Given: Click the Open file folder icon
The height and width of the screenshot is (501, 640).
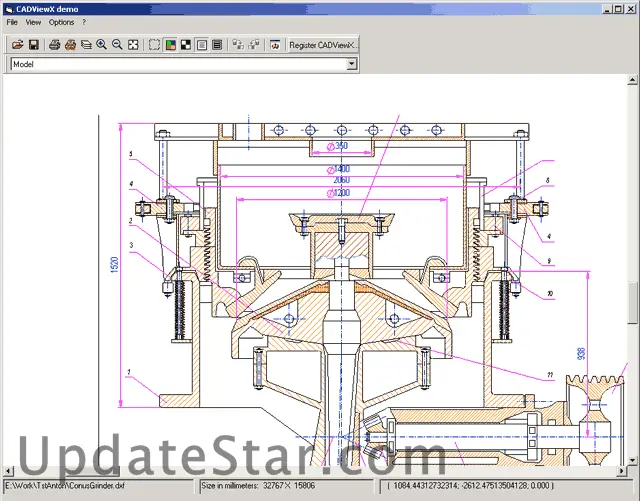Looking at the screenshot, I should [x=18, y=45].
